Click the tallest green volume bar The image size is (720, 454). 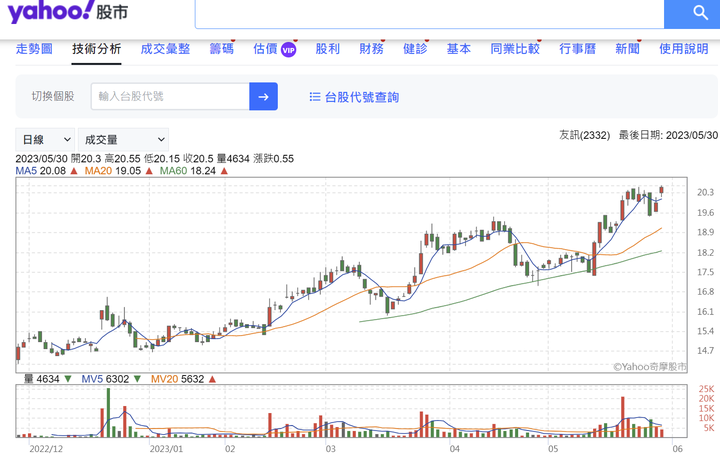[x=109, y=413]
